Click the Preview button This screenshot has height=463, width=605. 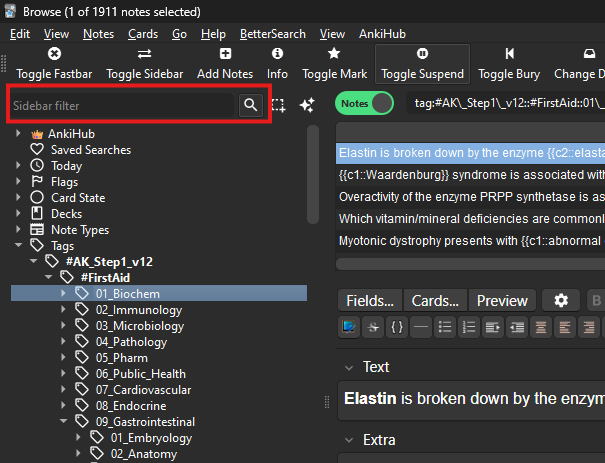[x=501, y=301]
